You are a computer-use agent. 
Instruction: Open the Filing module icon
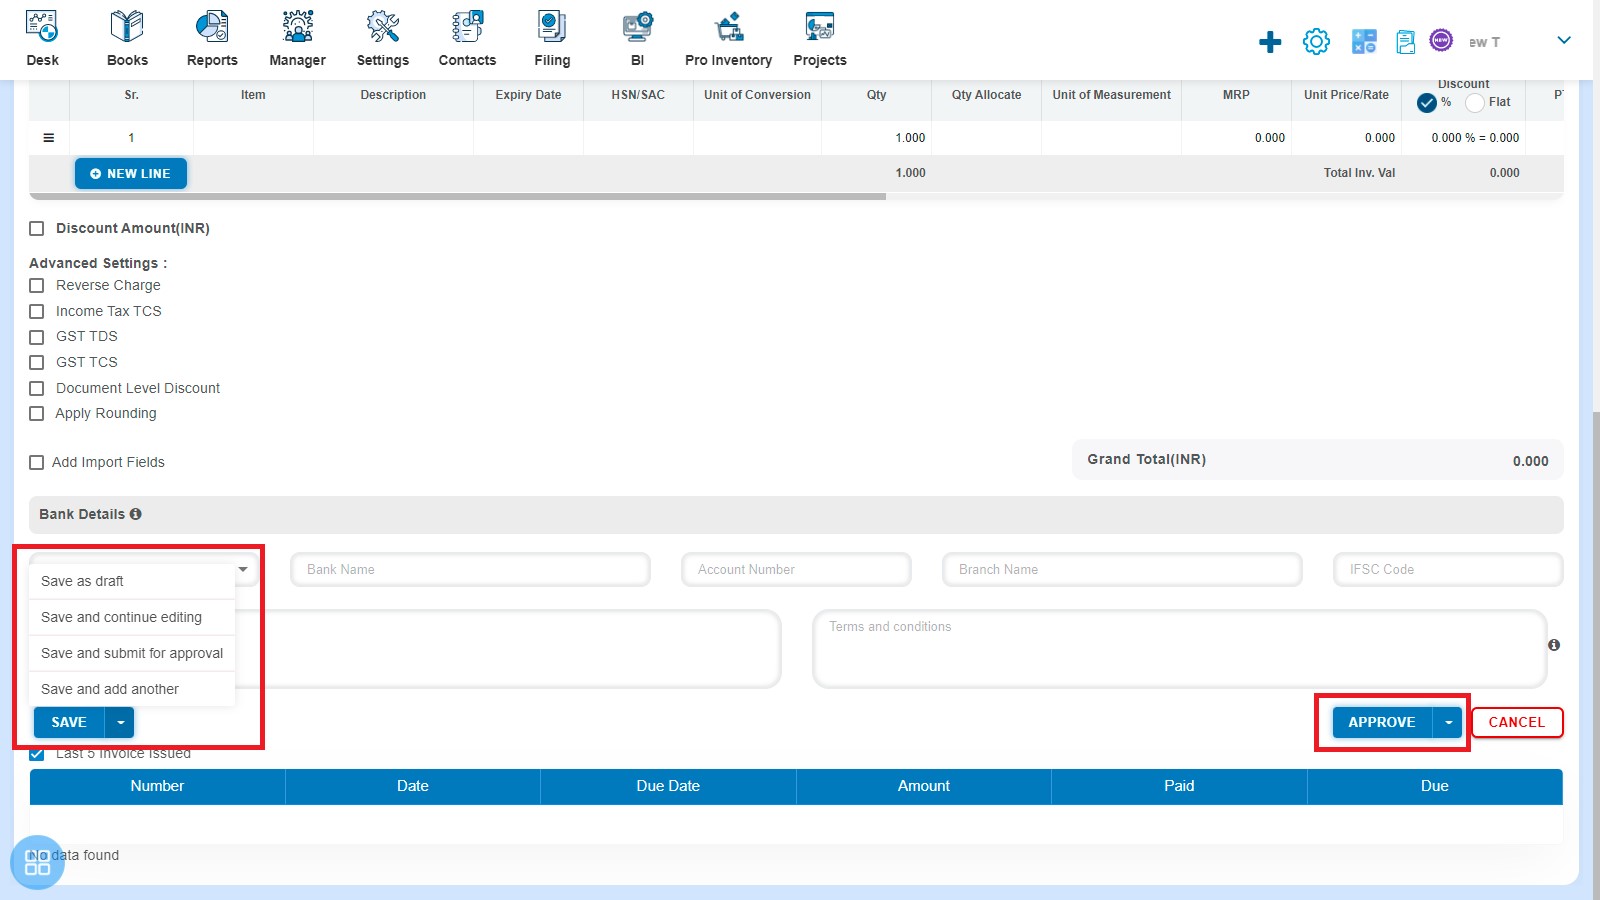(x=552, y=26)
